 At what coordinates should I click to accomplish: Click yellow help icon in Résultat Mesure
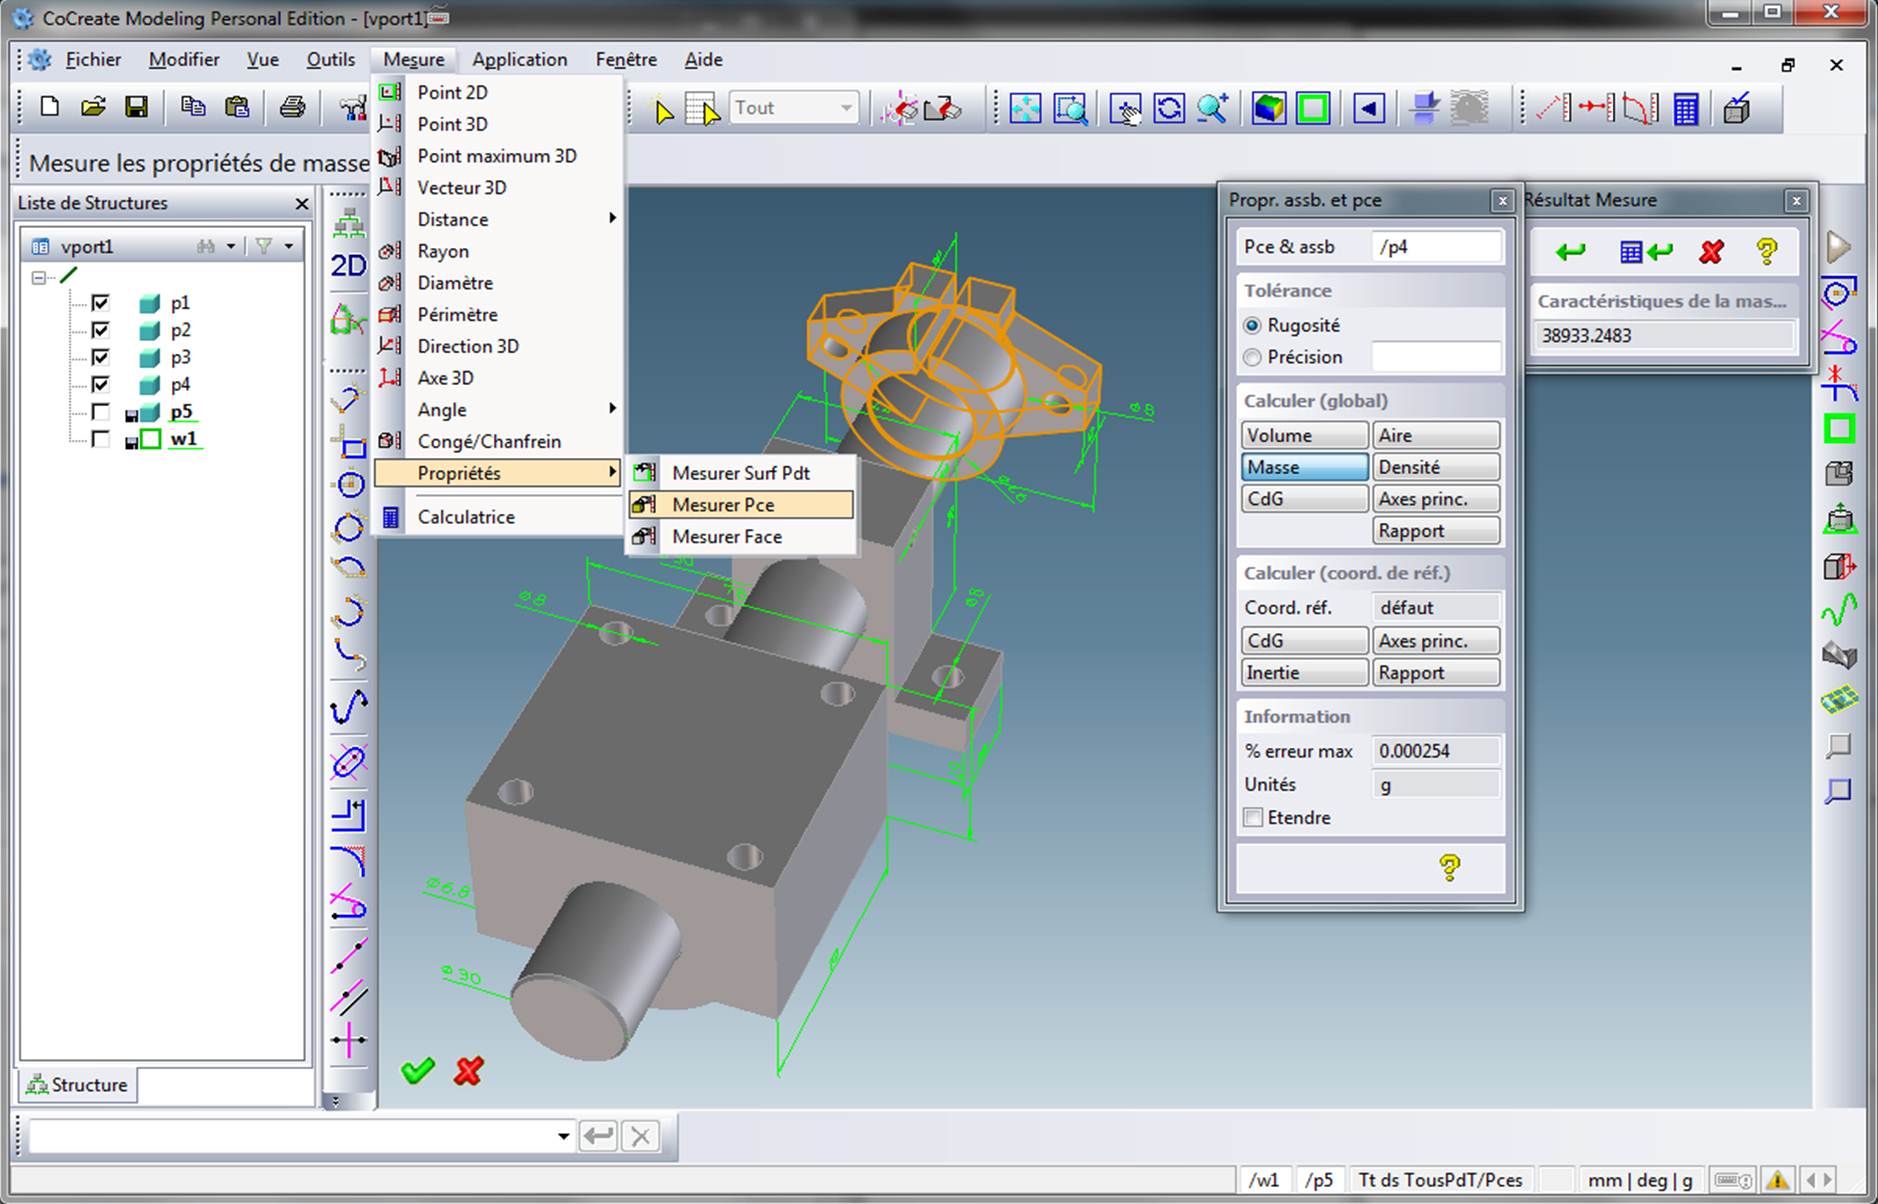(x=1767, y=252)
